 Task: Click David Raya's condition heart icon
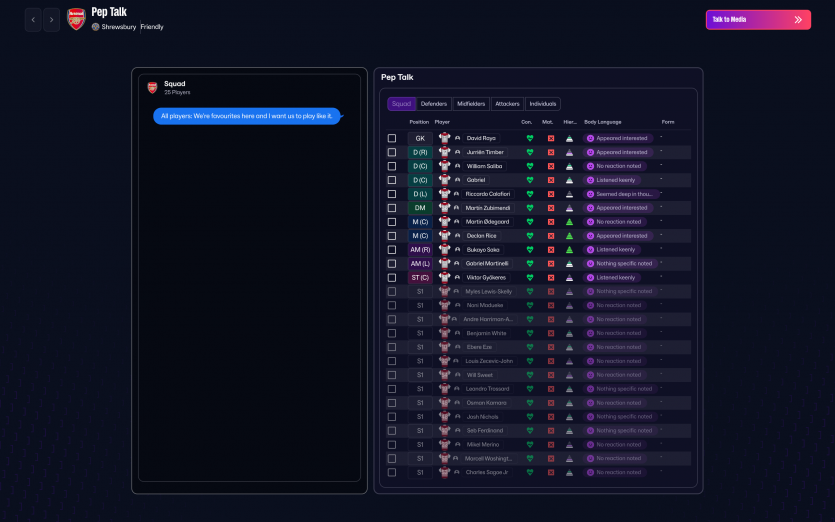click(530, 138)
